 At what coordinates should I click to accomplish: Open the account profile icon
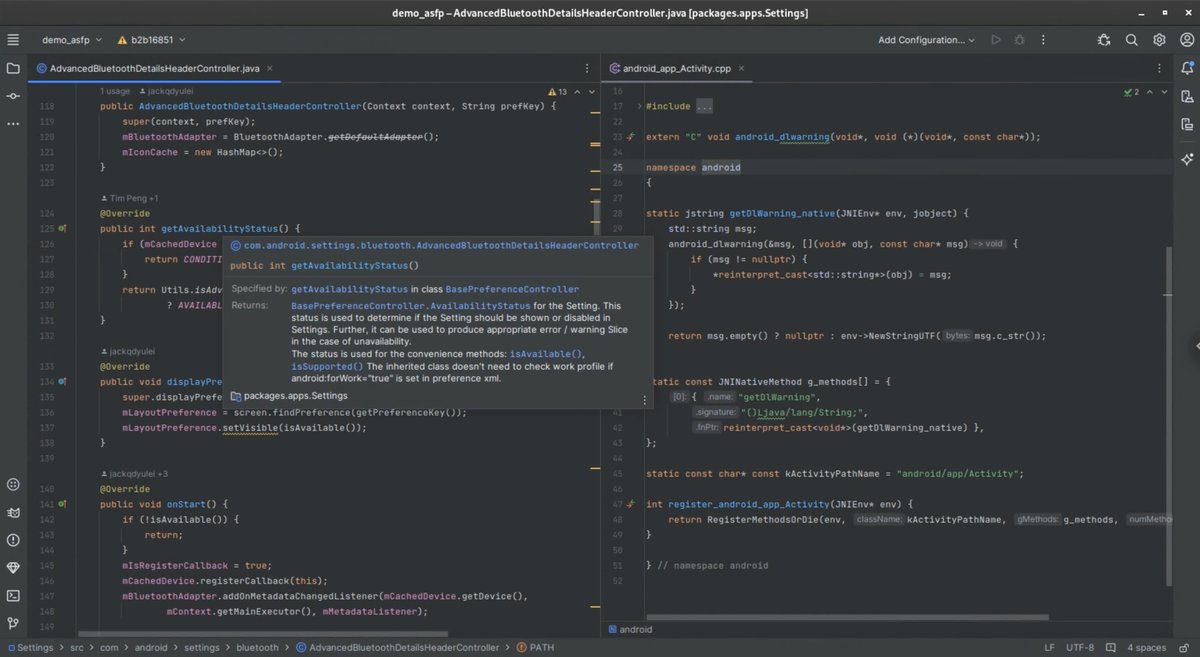(x=1186, y=40)
